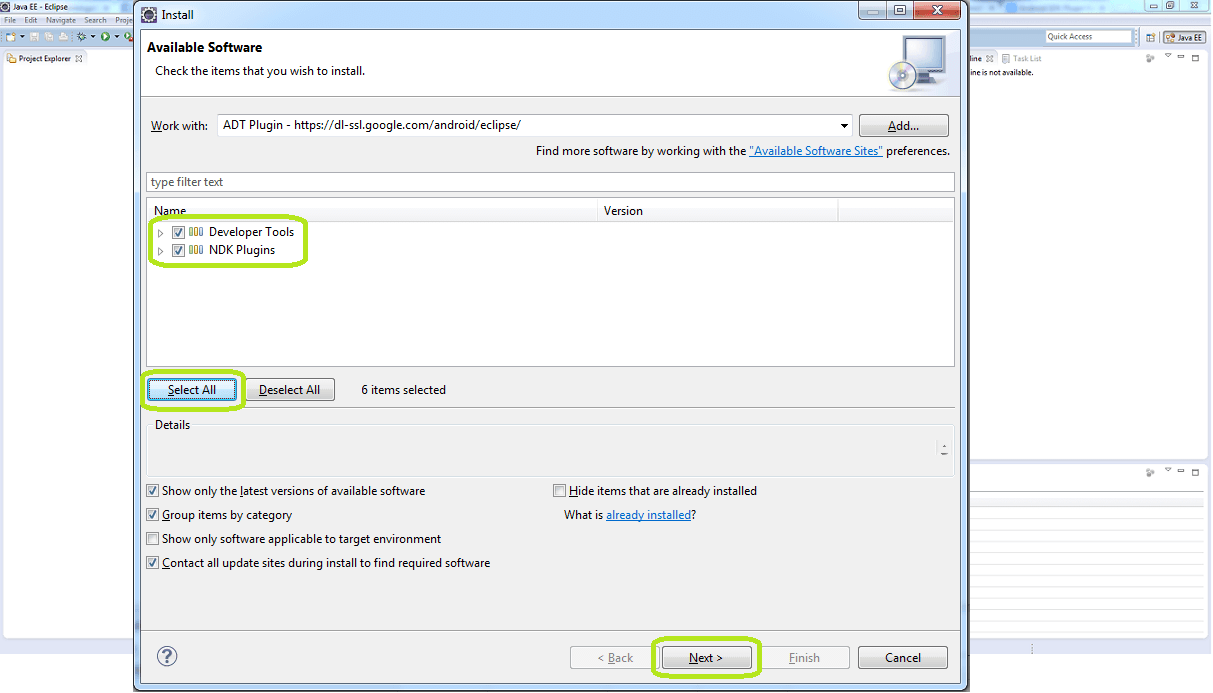Image resolution: width=1213 pixels, height=693 pixels.
Task: Cancel the Install dialog
Action: point(903,658)
